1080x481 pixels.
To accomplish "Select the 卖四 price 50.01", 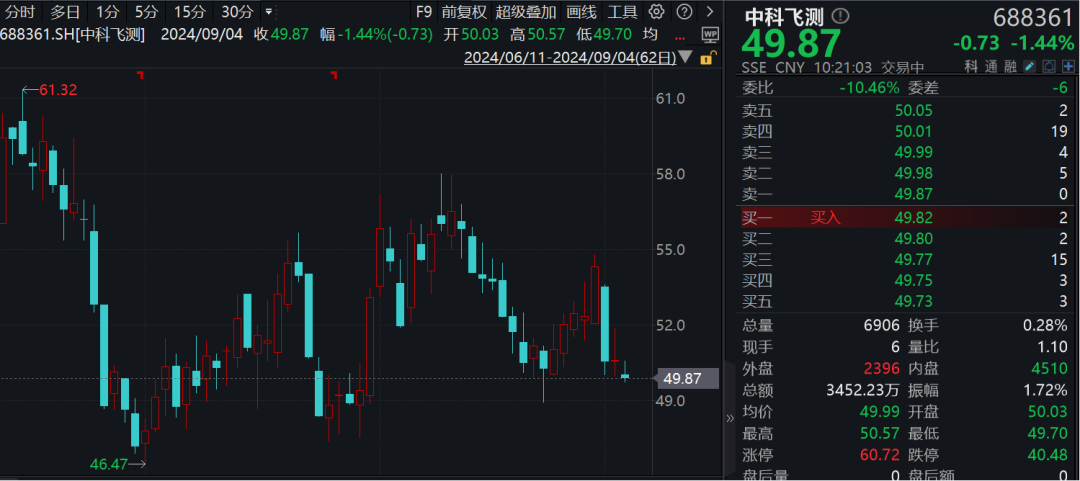I will click(913, 131).
